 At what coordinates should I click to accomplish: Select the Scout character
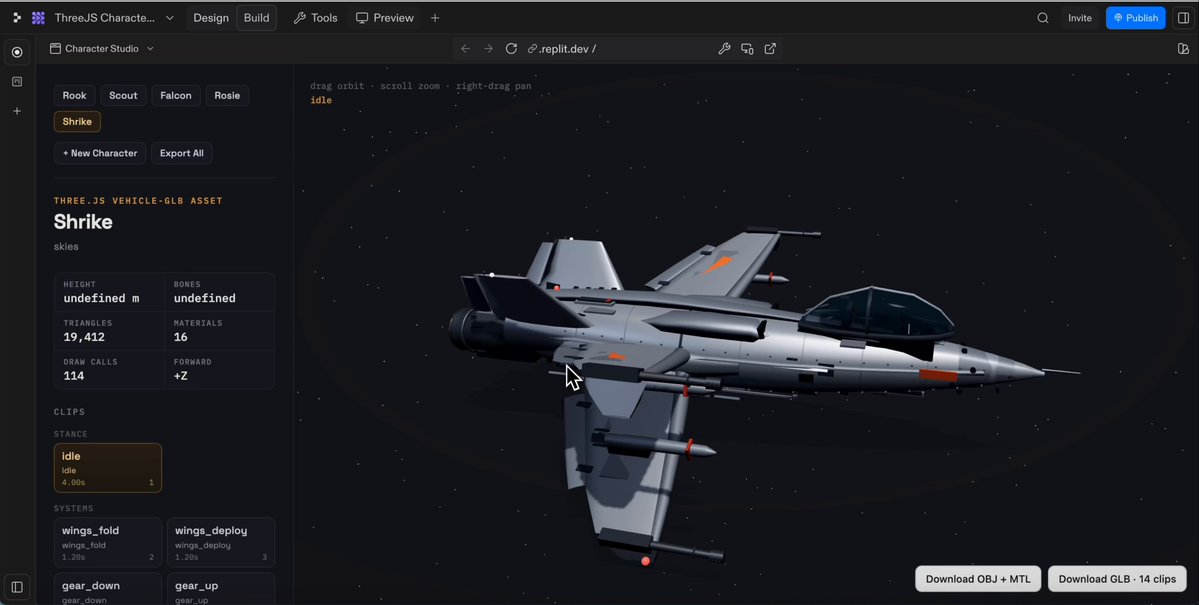123,96
